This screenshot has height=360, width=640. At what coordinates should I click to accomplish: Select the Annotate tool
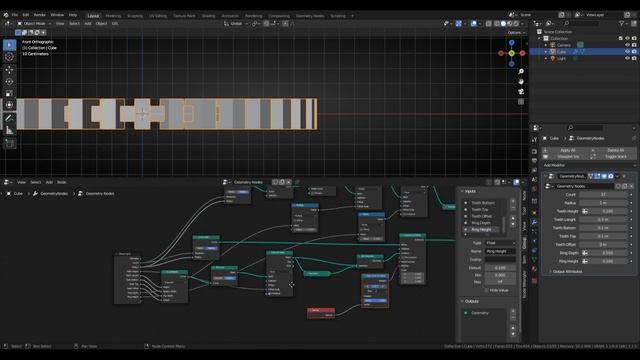tap(9, 118)
